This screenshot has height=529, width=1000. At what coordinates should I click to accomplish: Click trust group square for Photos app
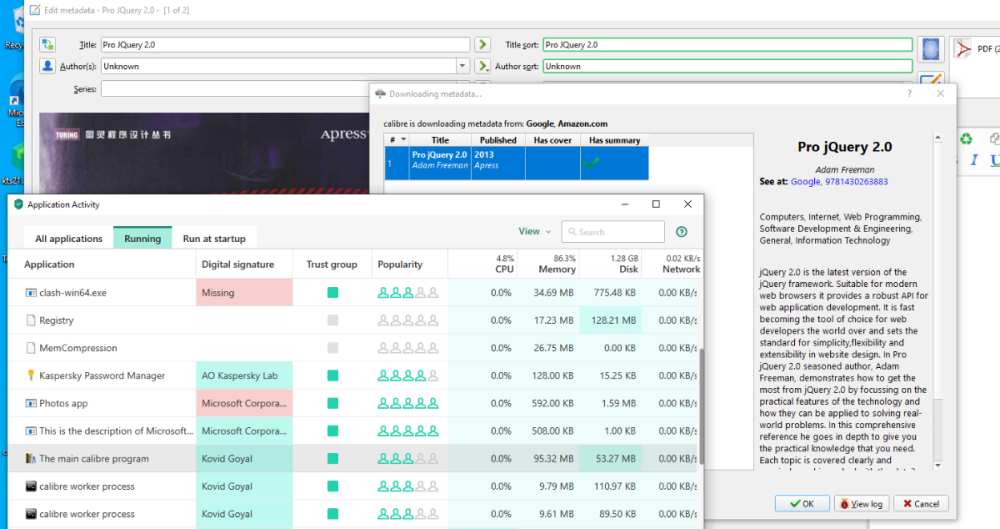(332, 404)
